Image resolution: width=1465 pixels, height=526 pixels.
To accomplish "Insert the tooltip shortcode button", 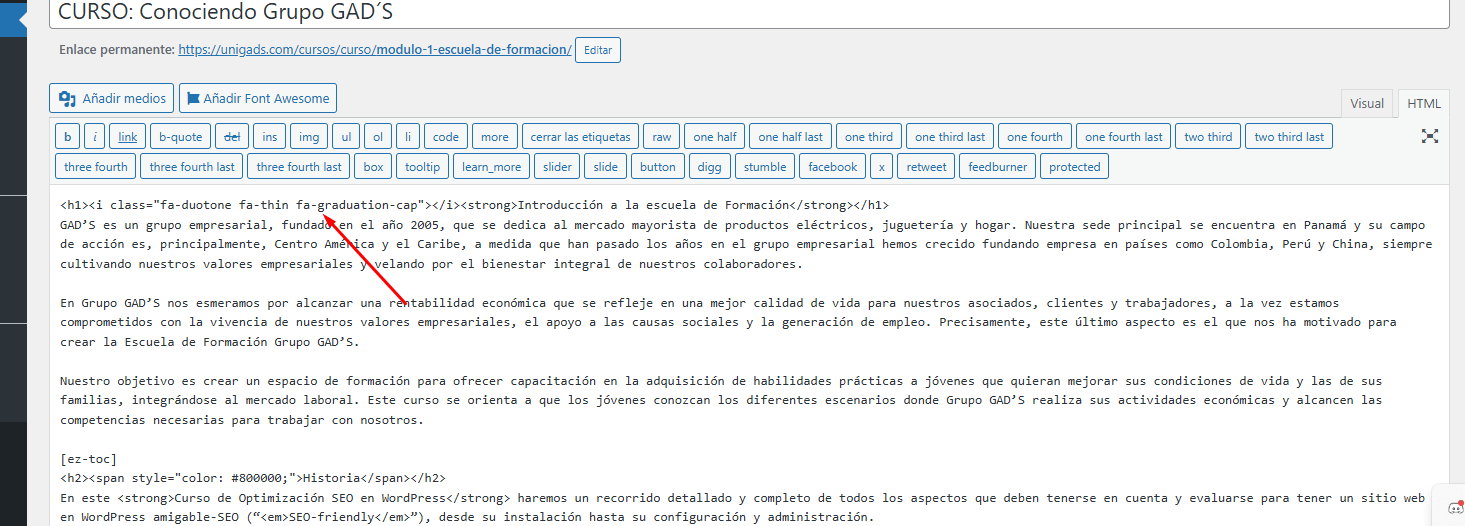I will [x=423, y=166].
